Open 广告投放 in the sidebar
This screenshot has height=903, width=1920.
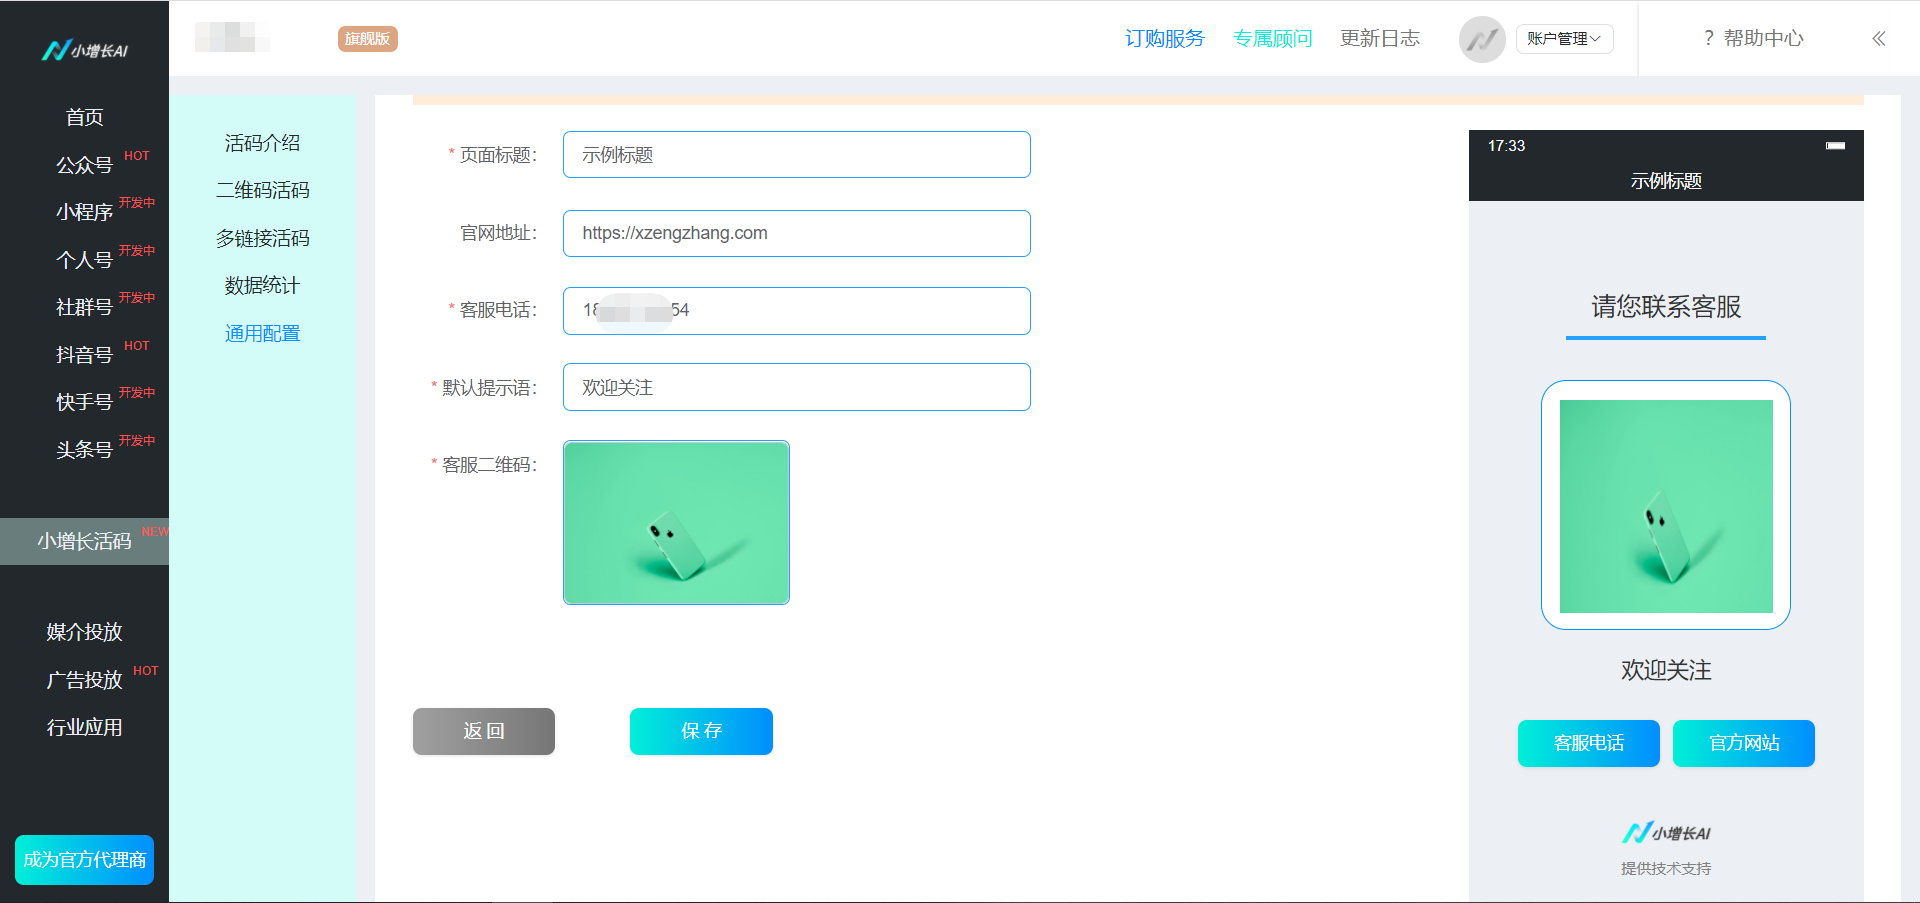pyautogui.click(x=84, y=680)
